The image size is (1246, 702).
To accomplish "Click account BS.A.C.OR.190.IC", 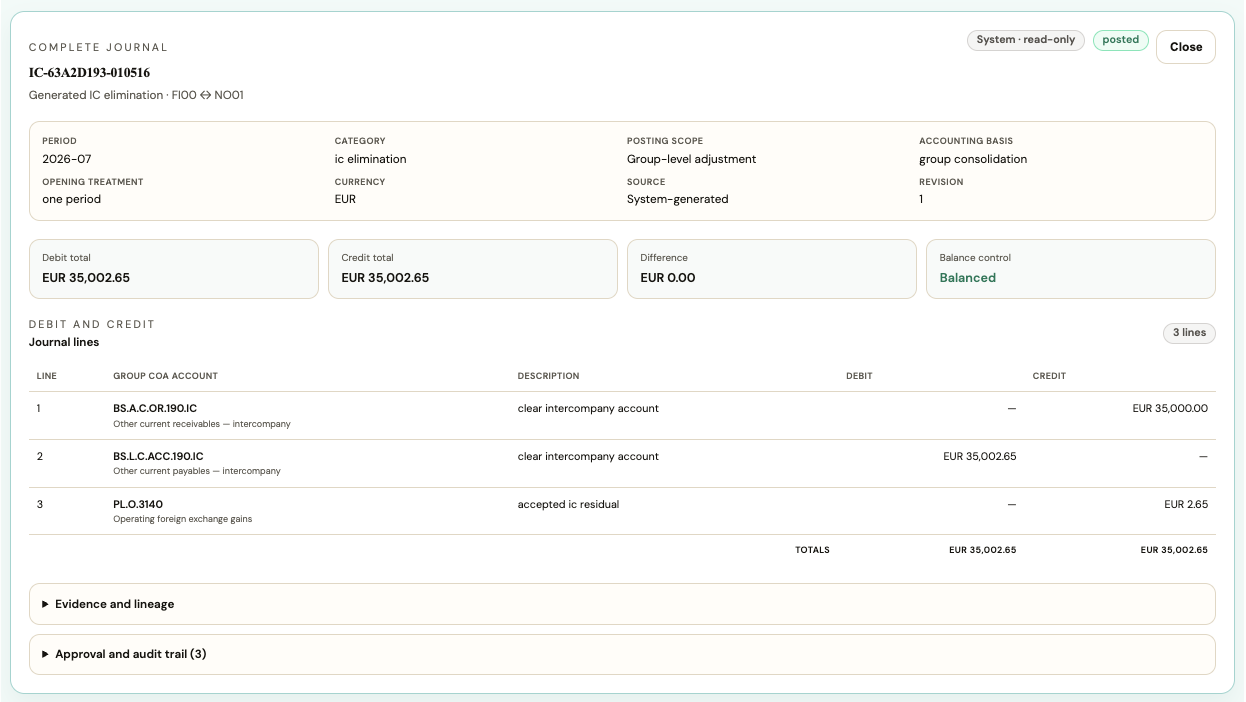I will 155,408.
